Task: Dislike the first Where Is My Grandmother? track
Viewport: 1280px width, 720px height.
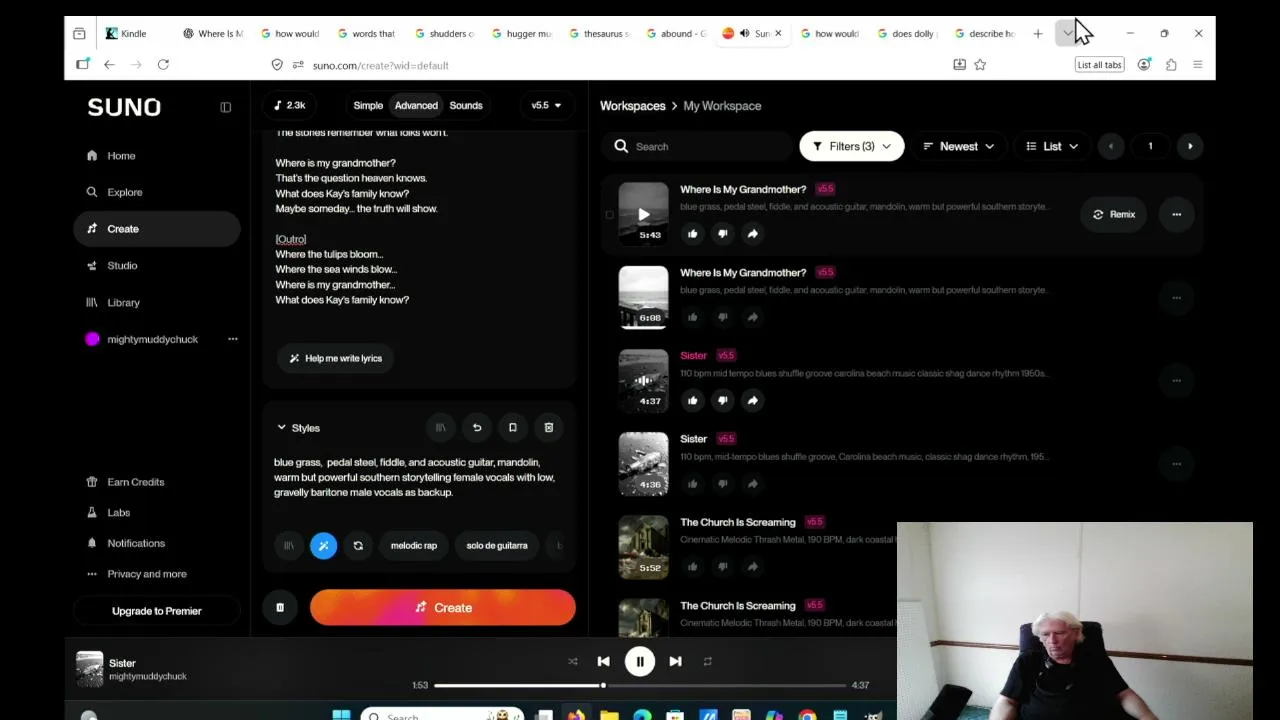Action: (722, 234)
